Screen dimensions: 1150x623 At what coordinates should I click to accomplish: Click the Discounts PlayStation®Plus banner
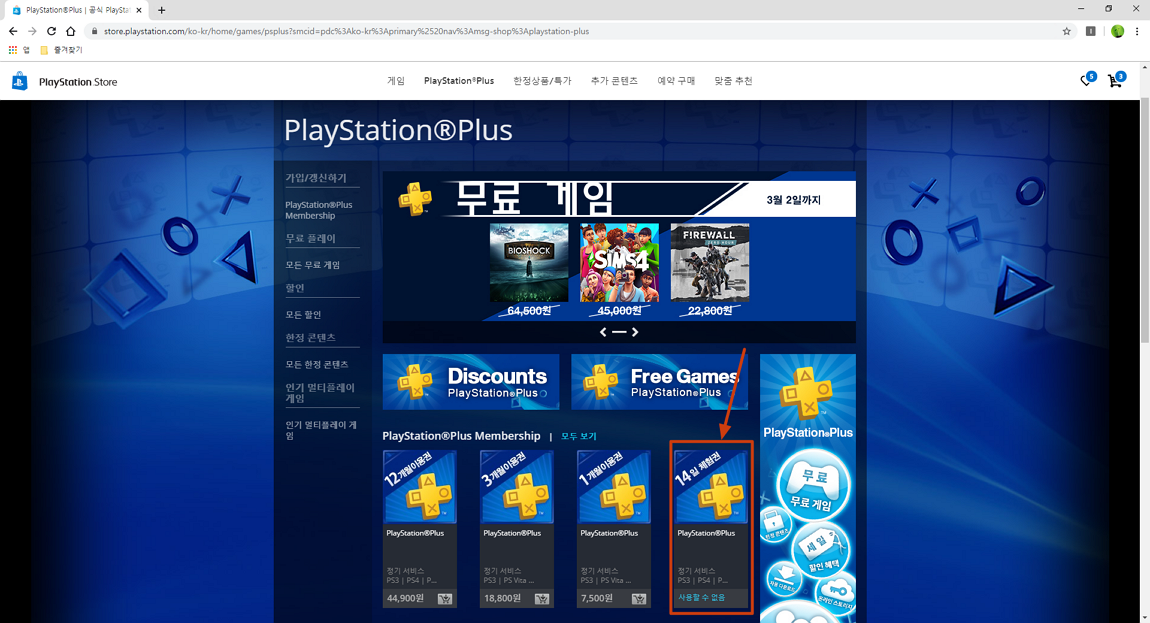[x=471, y=382]
